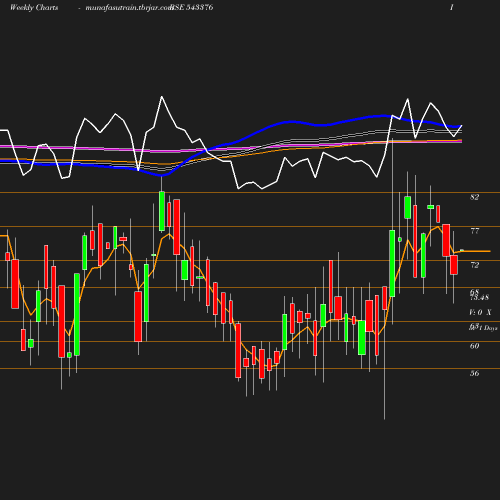Image resolution: width=500 pixels, height=500 pixels.
Task: Click the "72" price axis label
Action: pos(474,265)
